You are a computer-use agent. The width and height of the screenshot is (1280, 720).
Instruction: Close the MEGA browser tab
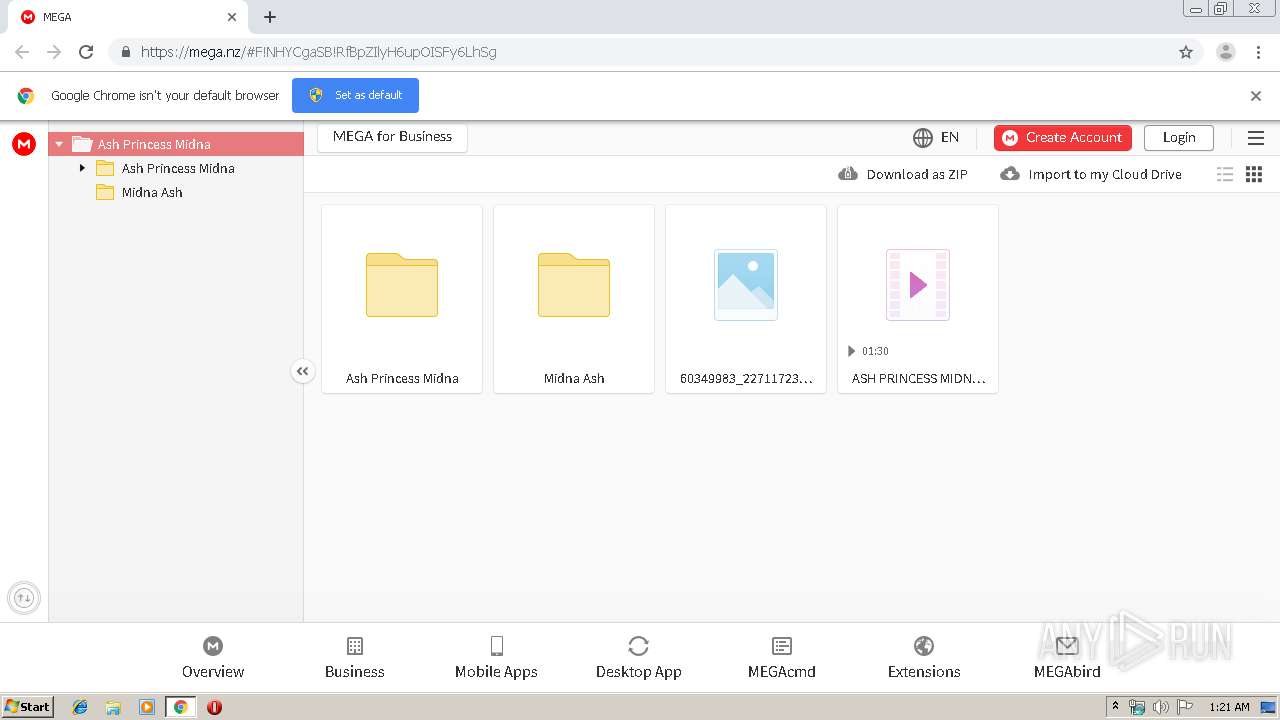pos(232,17)
